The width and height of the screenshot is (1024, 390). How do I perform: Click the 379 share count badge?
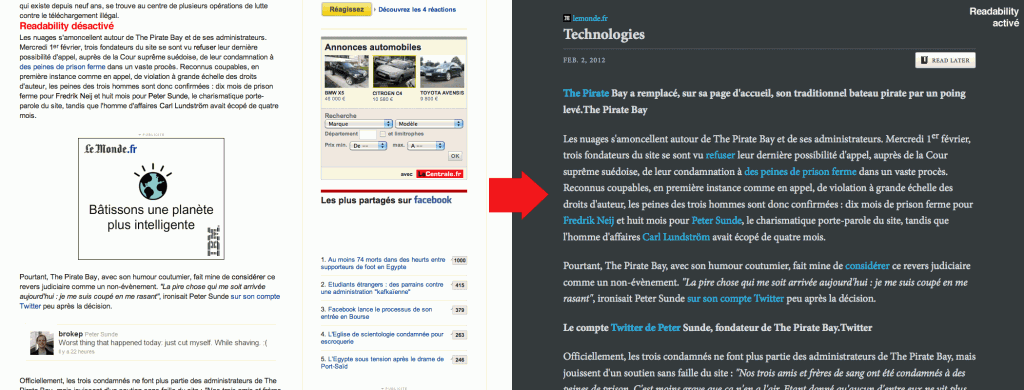coord(460,310)
